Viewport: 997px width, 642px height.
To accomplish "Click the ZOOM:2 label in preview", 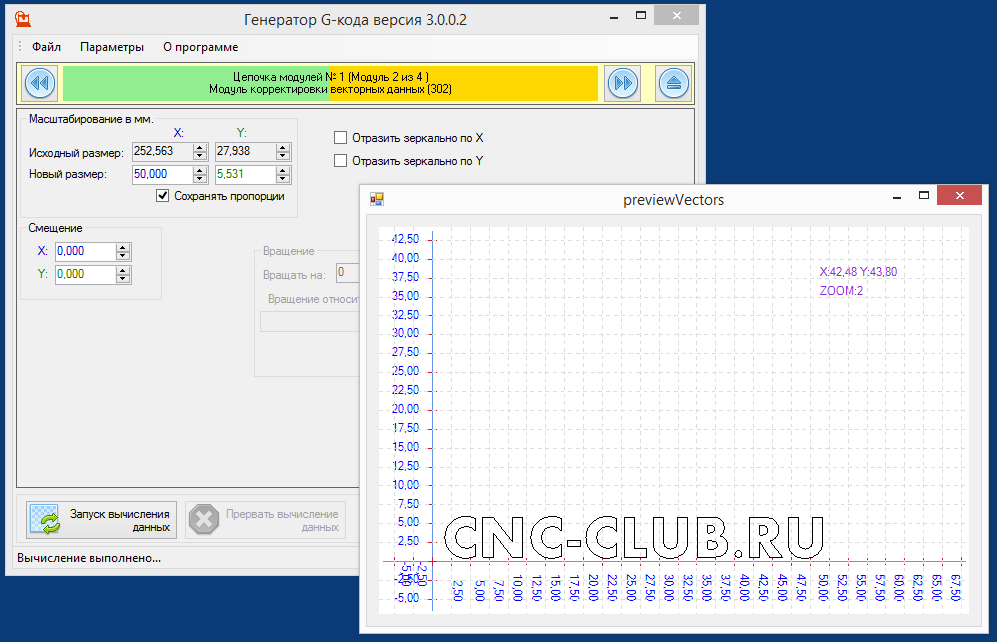I will [841, 291].
